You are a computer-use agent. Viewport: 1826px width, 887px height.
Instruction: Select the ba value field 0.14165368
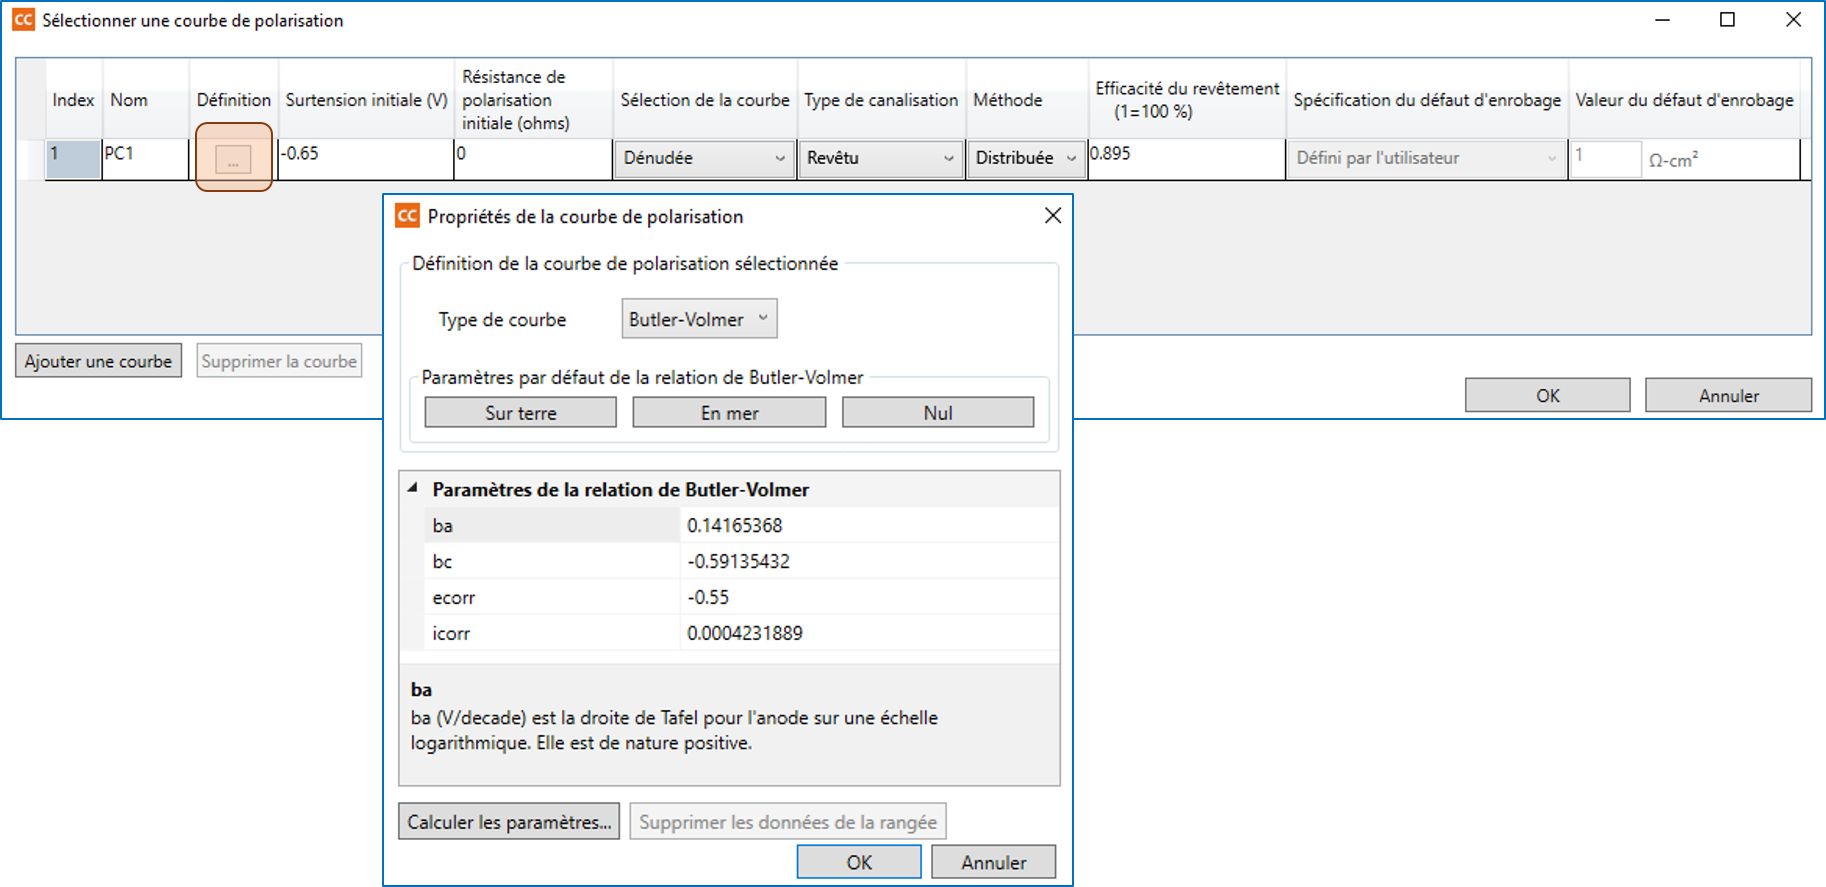tap(869, 525)
